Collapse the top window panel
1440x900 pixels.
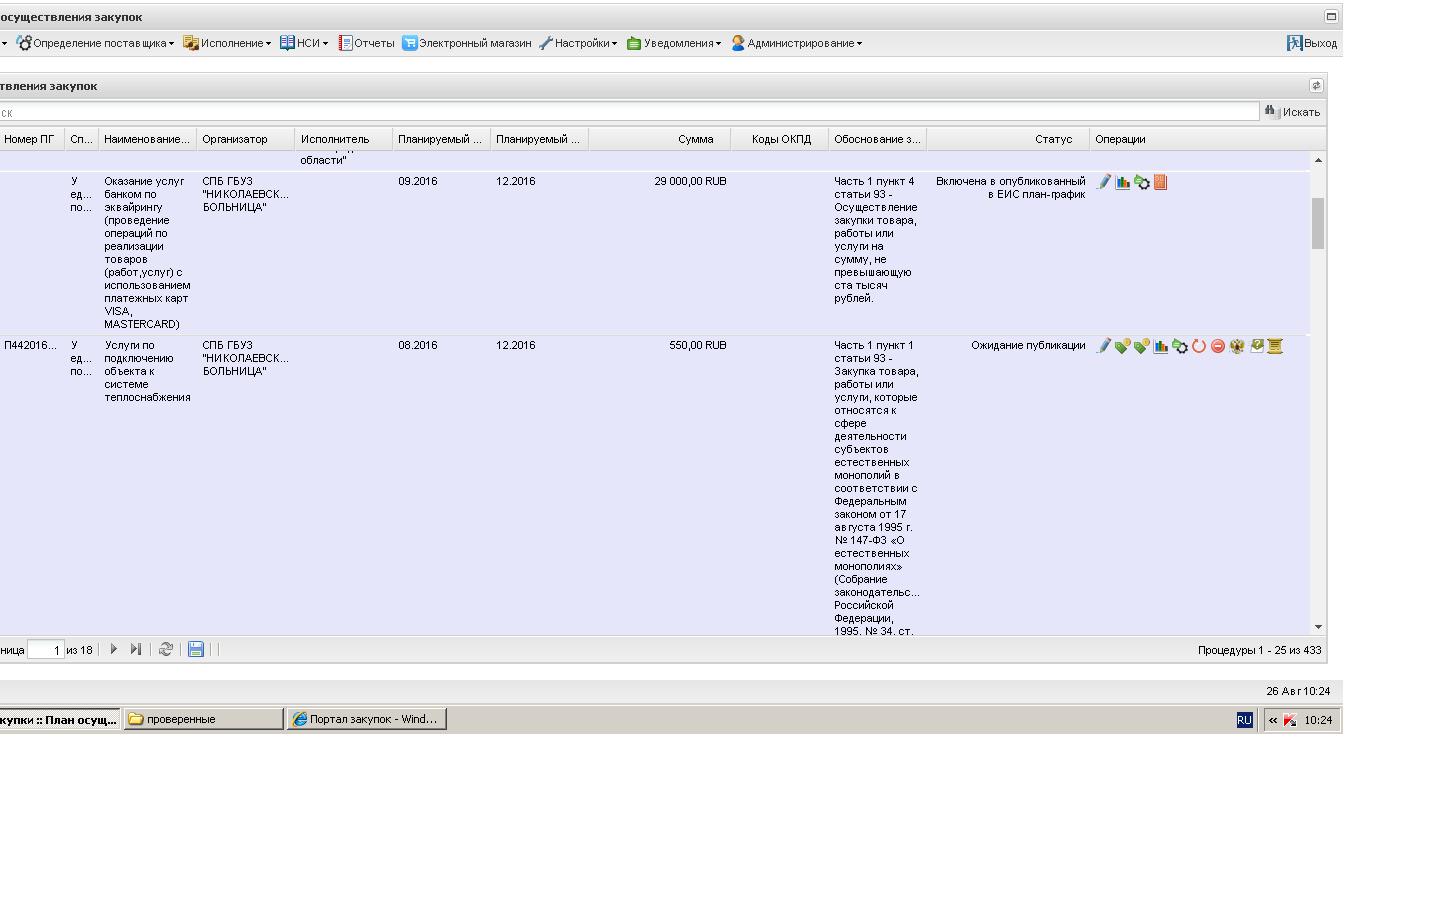click(1331, 16)
